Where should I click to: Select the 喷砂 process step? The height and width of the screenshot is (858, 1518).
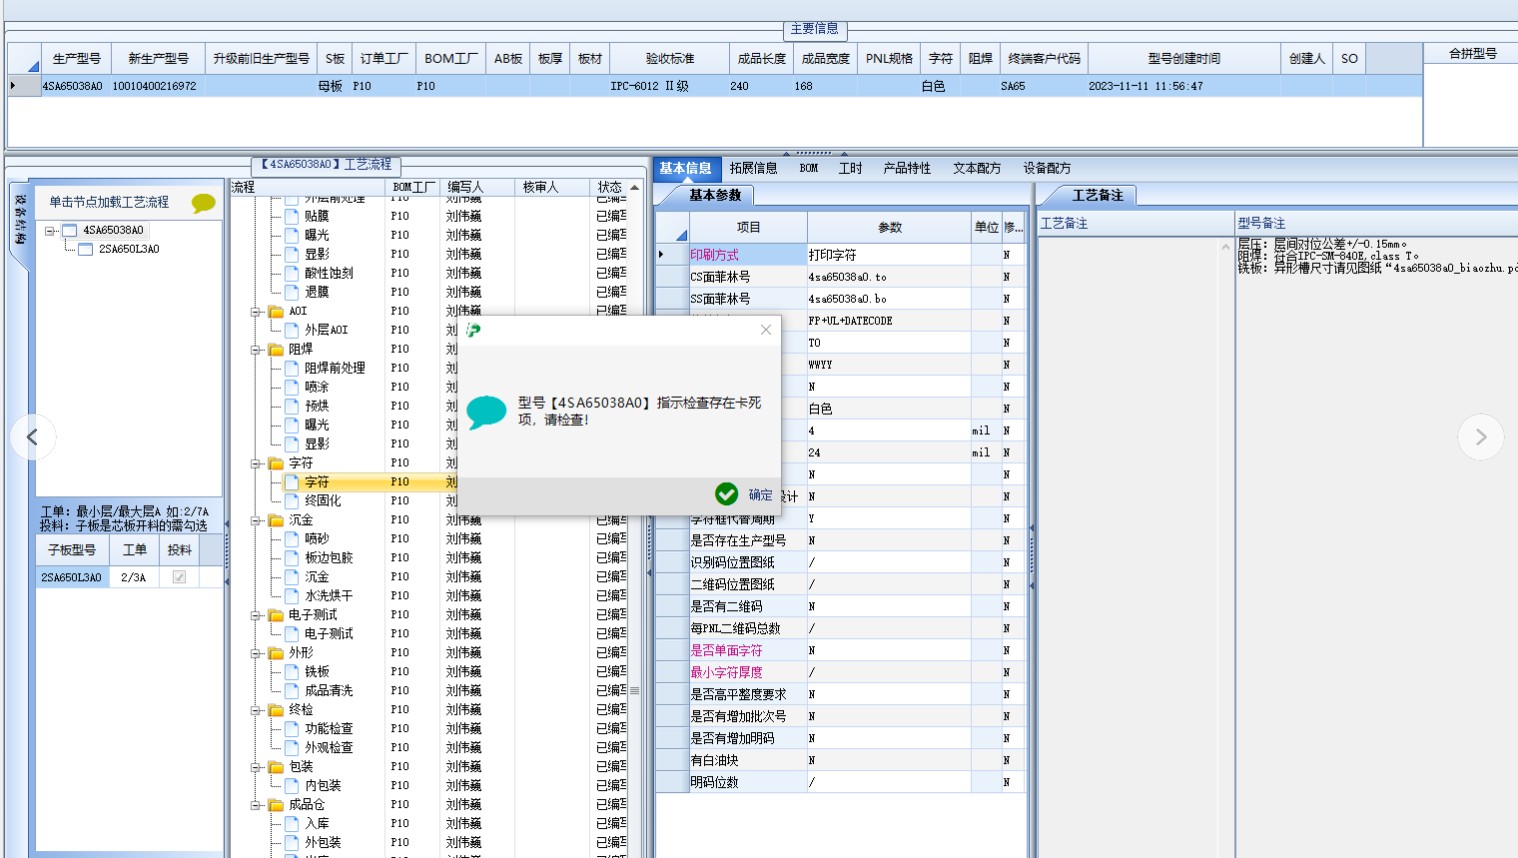coord(316,539)
